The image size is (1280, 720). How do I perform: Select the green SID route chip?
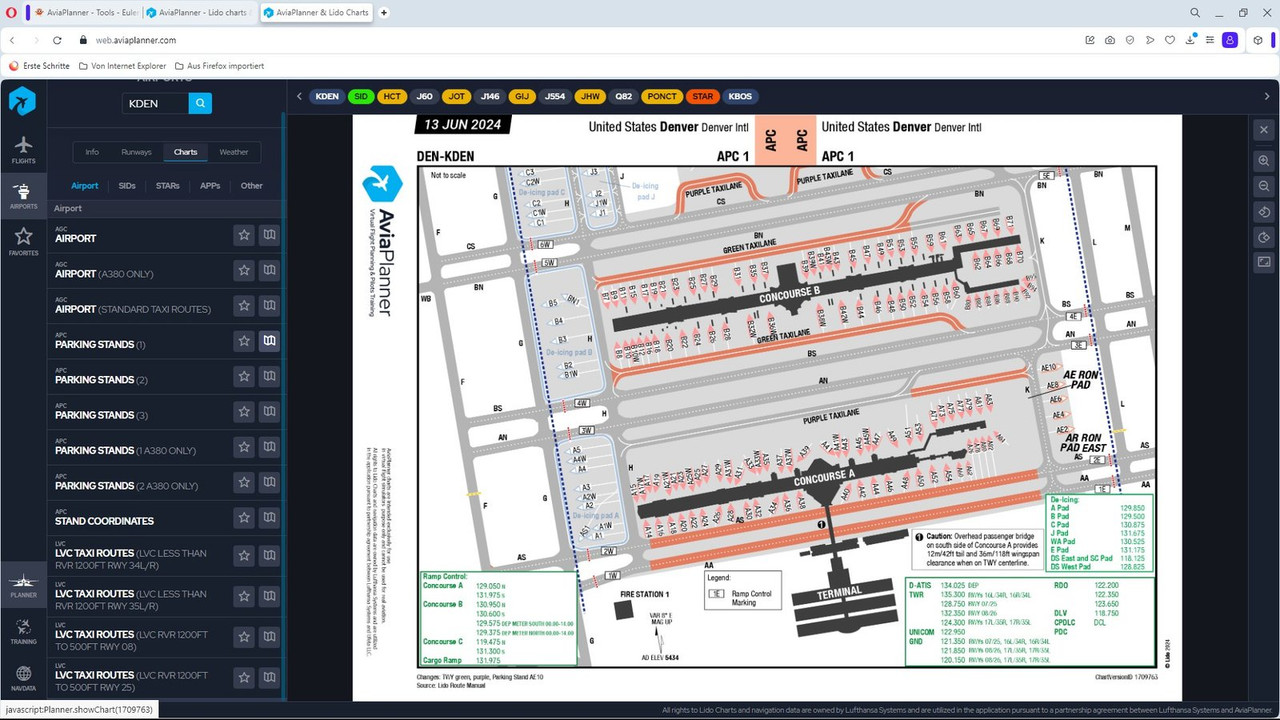coord(361,97)
